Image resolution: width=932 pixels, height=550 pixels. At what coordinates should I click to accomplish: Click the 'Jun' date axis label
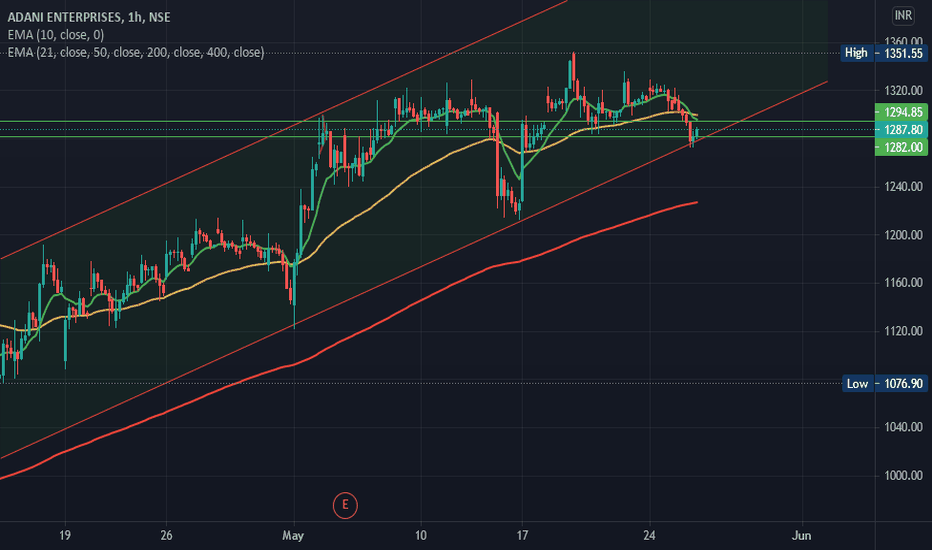(801, 536)
